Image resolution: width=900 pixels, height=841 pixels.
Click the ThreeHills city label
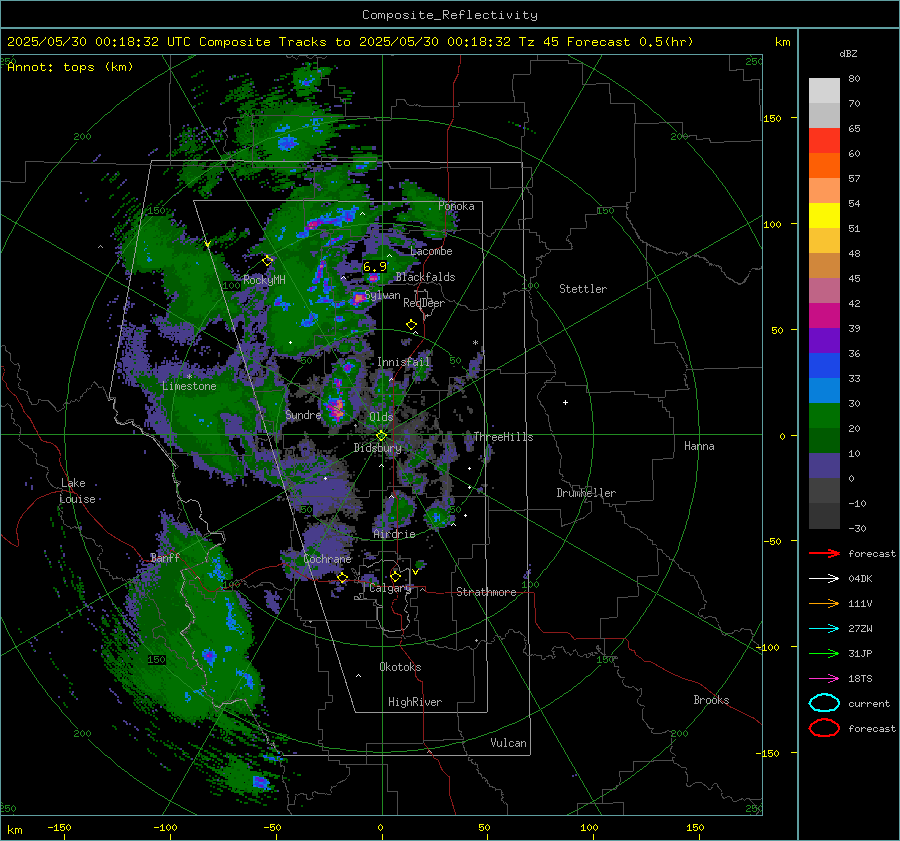[503, 437]
